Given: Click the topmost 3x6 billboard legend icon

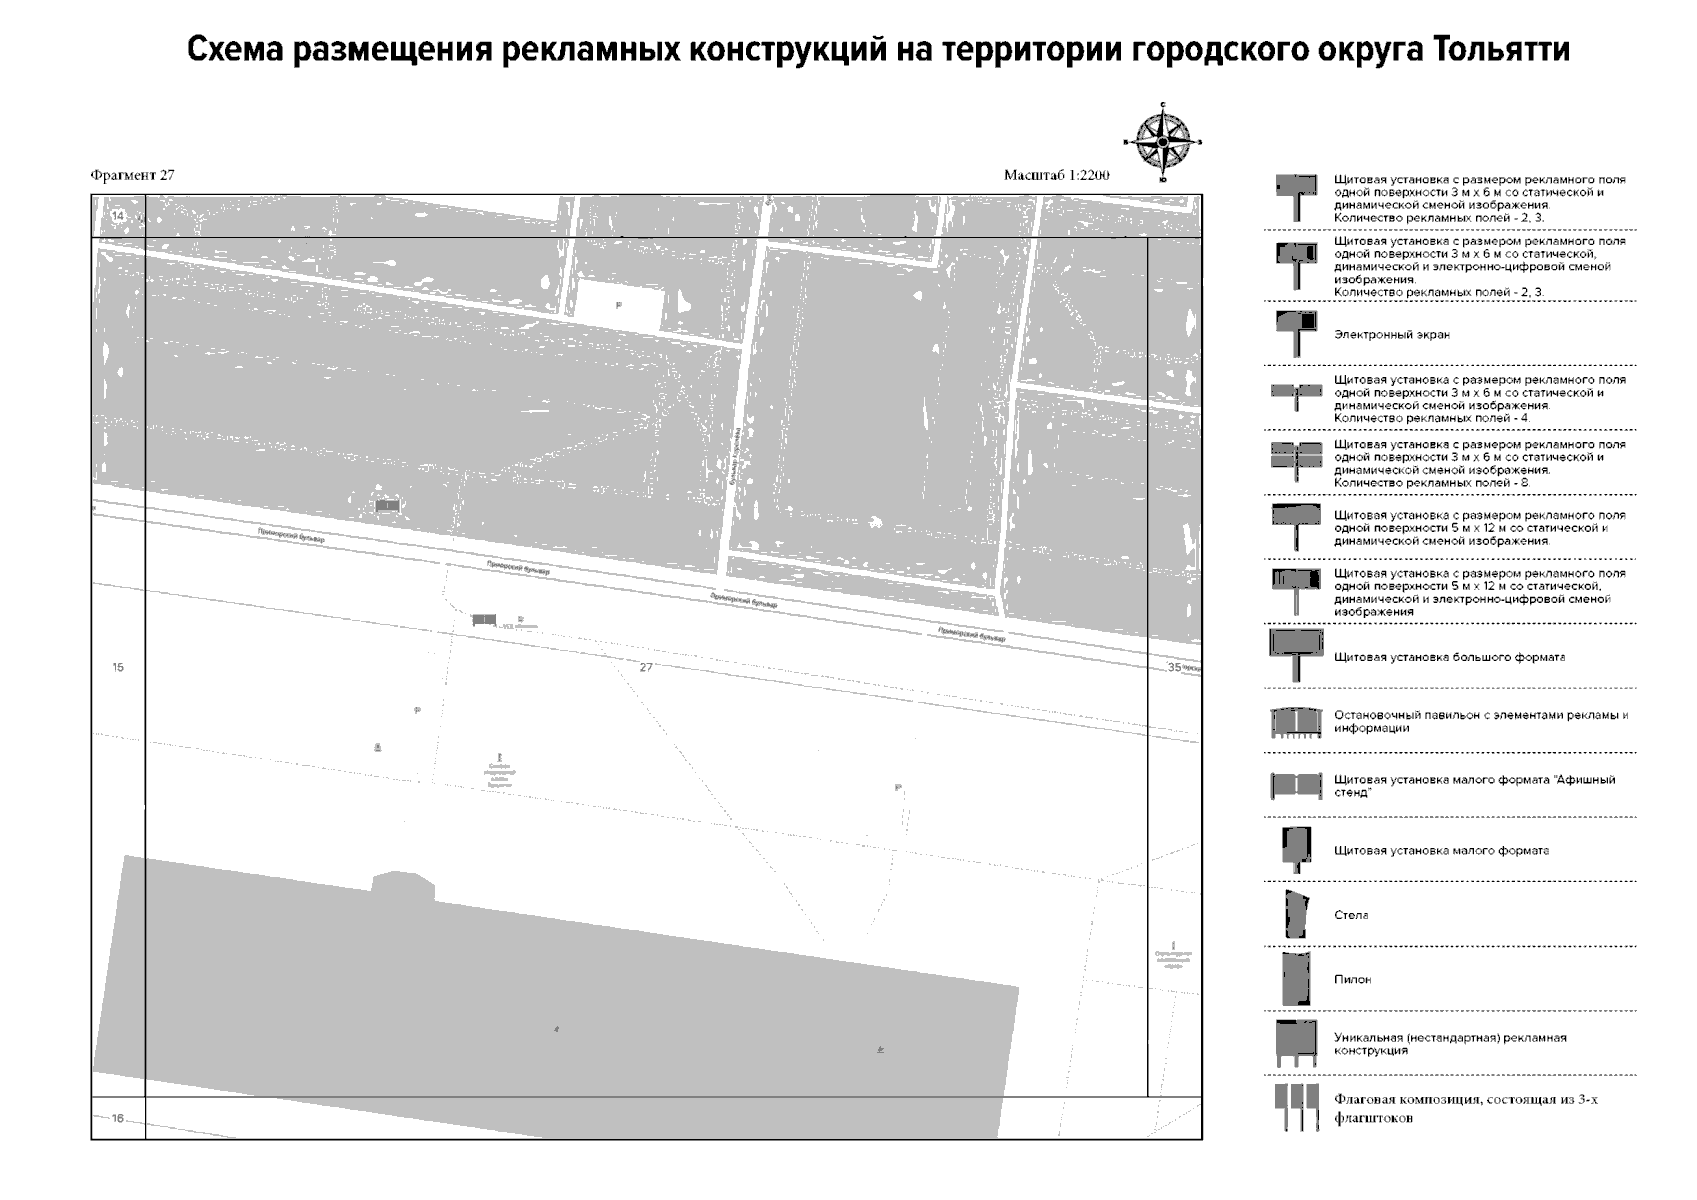Looking at the screenshot, I should point(1294,185).
